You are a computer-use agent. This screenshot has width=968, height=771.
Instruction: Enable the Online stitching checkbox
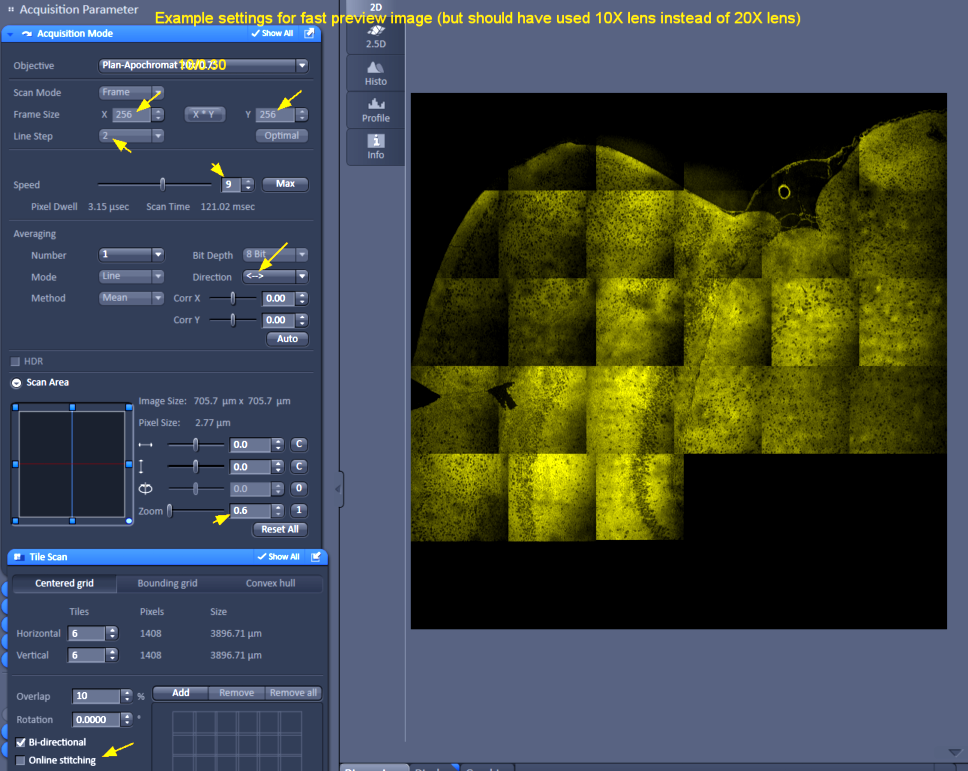point(21,761)
